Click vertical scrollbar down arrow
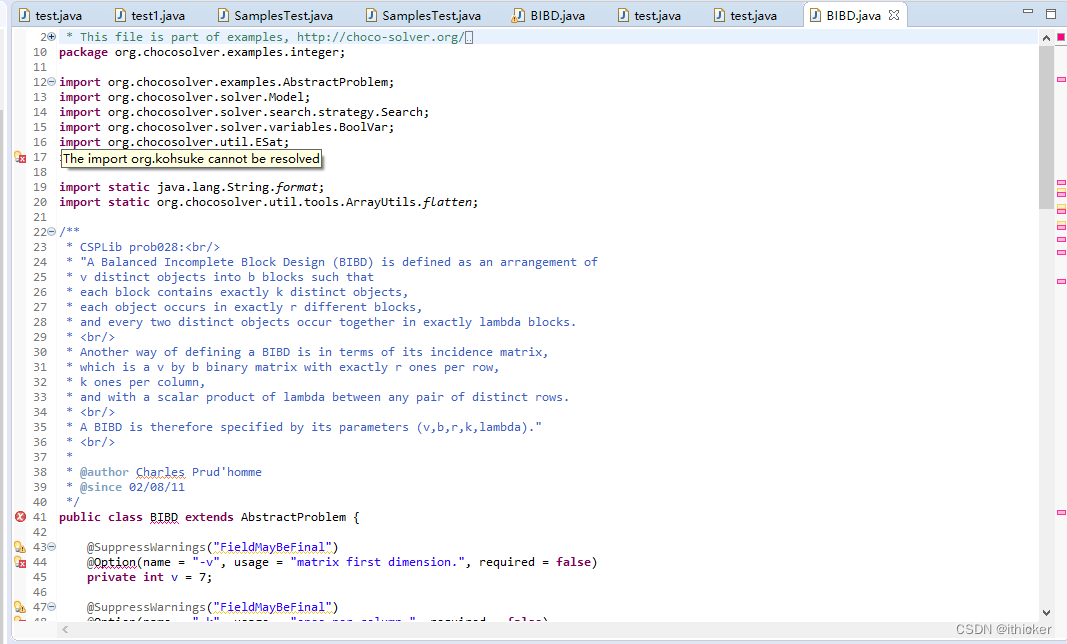This screenshot has width=1067, height=644. 1046,613
